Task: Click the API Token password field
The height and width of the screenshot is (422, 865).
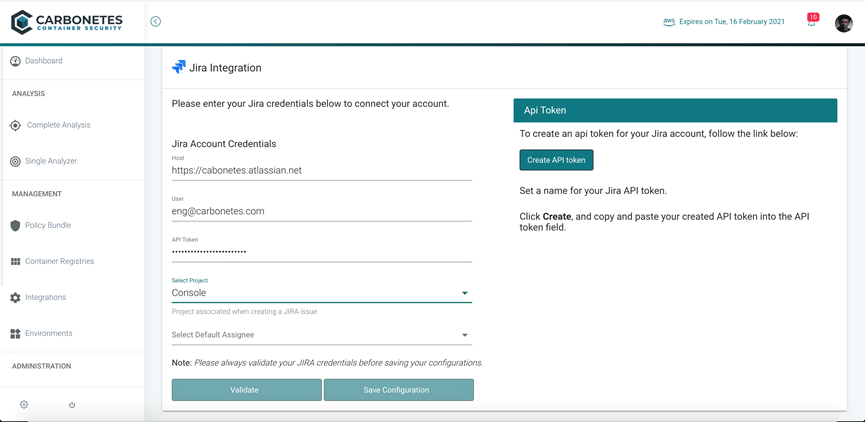Action: [x=322, y=252]
